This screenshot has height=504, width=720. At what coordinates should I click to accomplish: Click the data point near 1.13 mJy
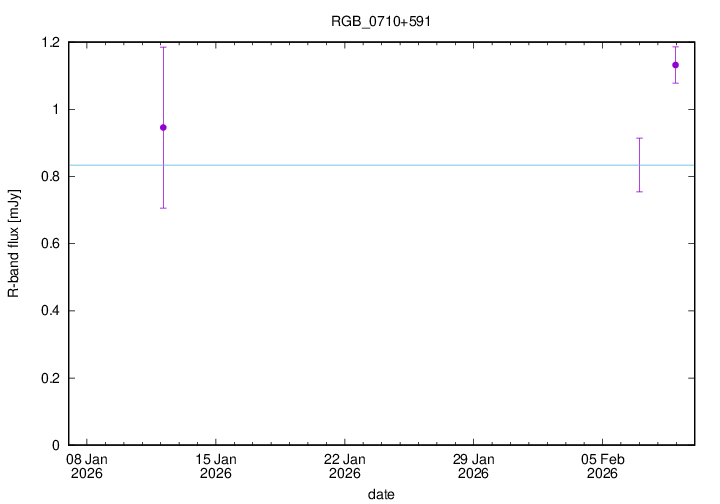(x=676, y=65)
